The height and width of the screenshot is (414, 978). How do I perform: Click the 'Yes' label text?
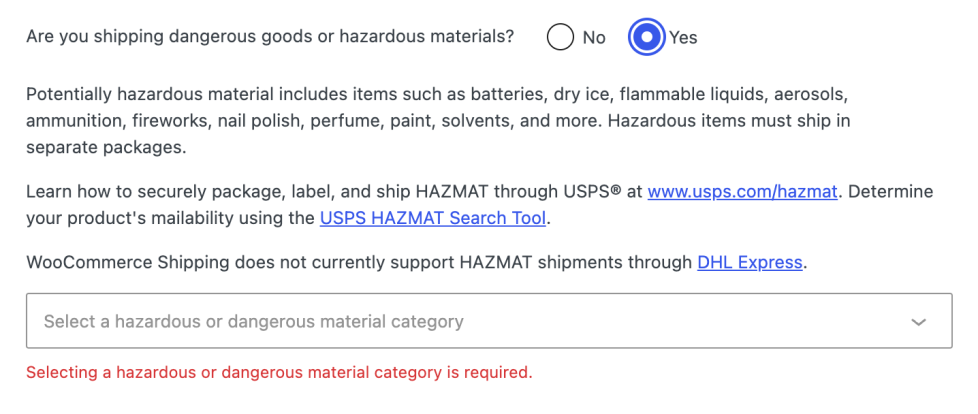click(683, 38)
